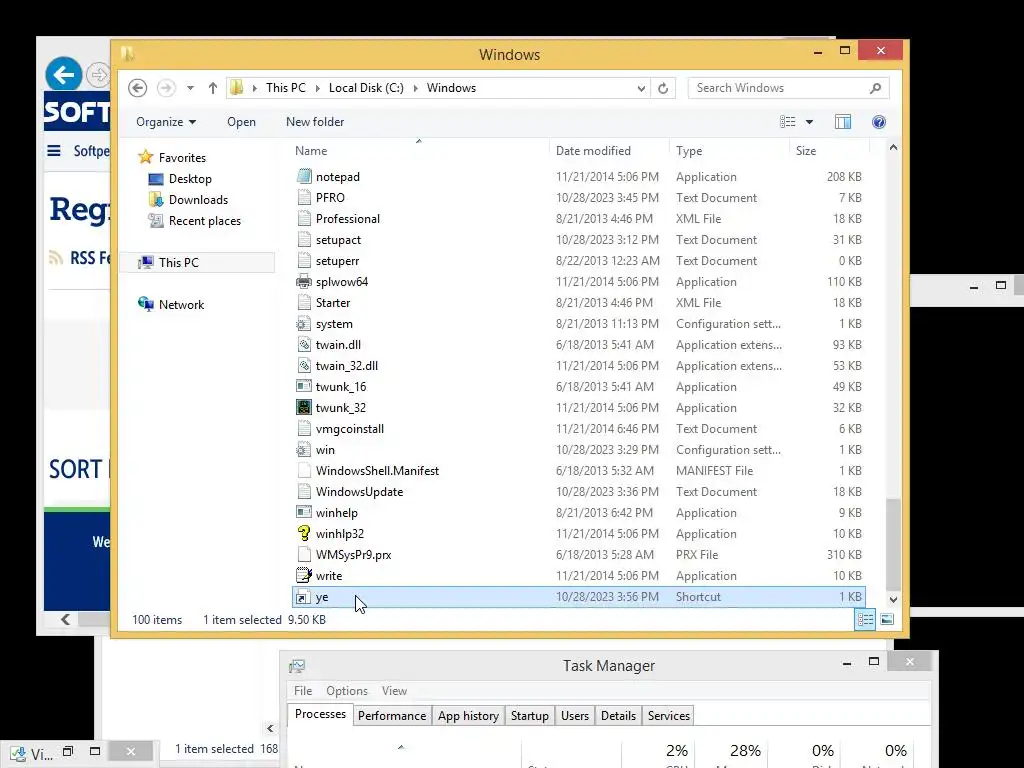The height and width of the screenshot is (768, 1024).
Task: Open address bar history dropdown
Action: pyautogui.click(x=641, y=88)
